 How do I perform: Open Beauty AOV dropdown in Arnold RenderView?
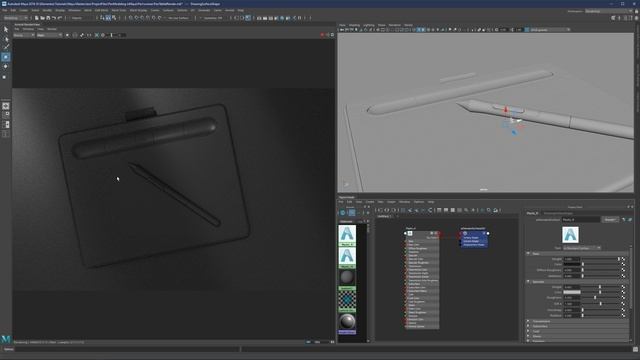24,35
